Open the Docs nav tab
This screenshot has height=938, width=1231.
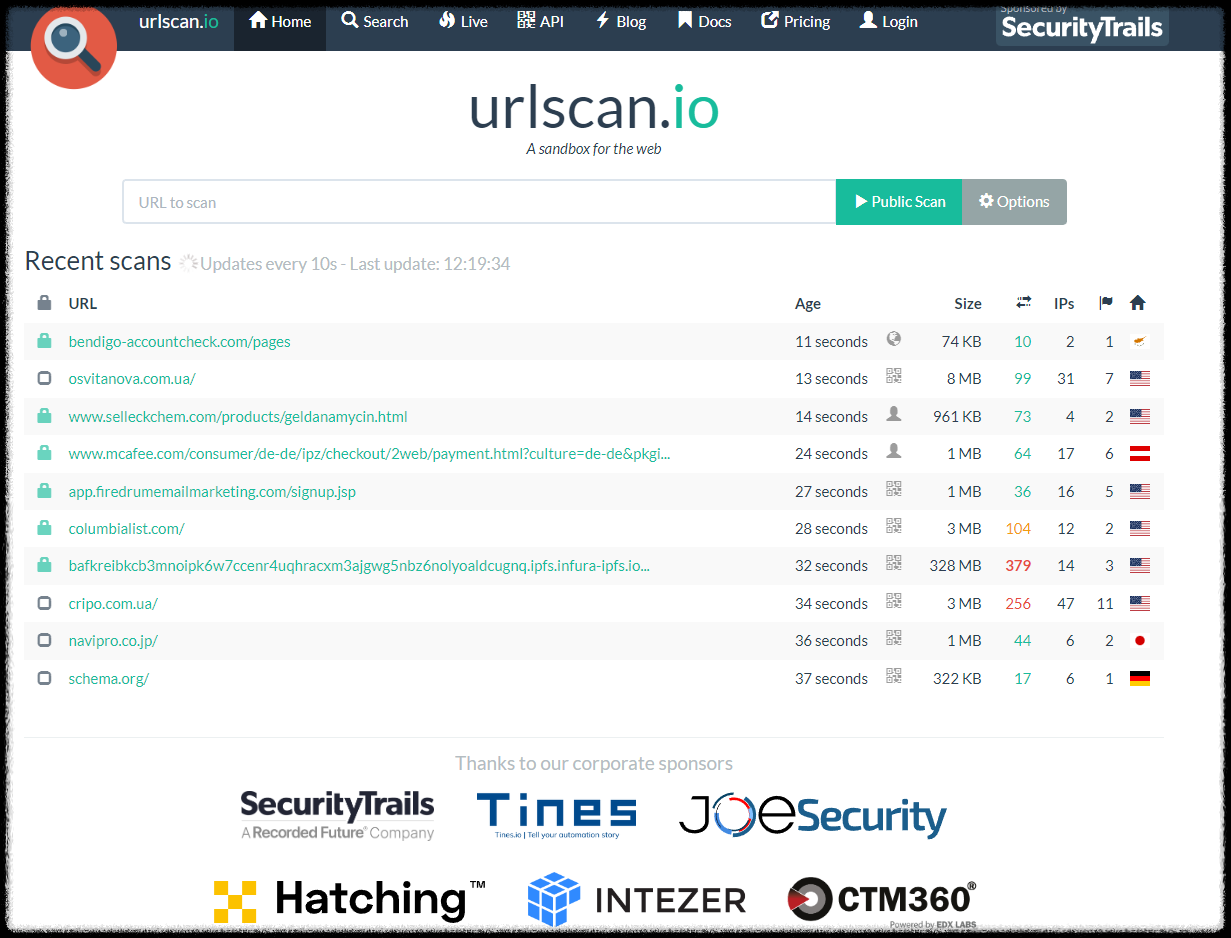click(704, 22)
